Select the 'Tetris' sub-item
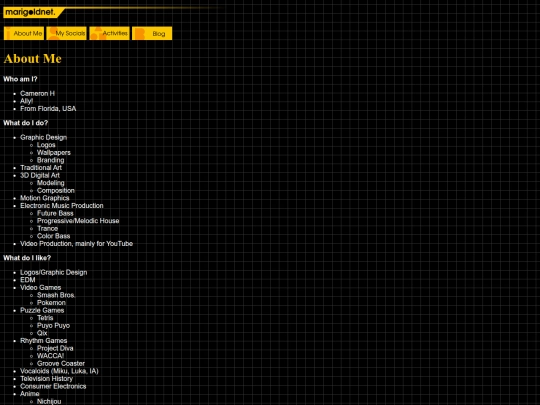The height and width of the screenshot is (405, 540). coord(45,318)
